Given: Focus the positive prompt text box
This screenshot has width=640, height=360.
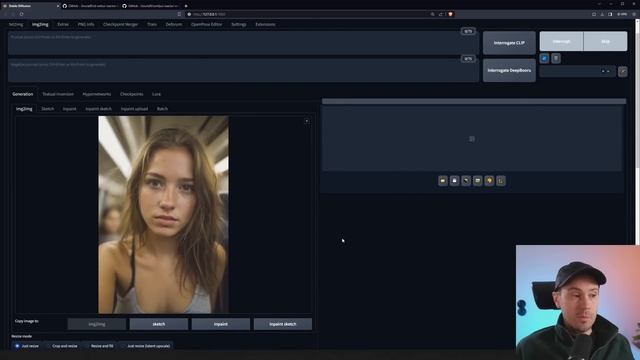Looking at the screenshot, I should pyautogui.click(x=243, y=43).
